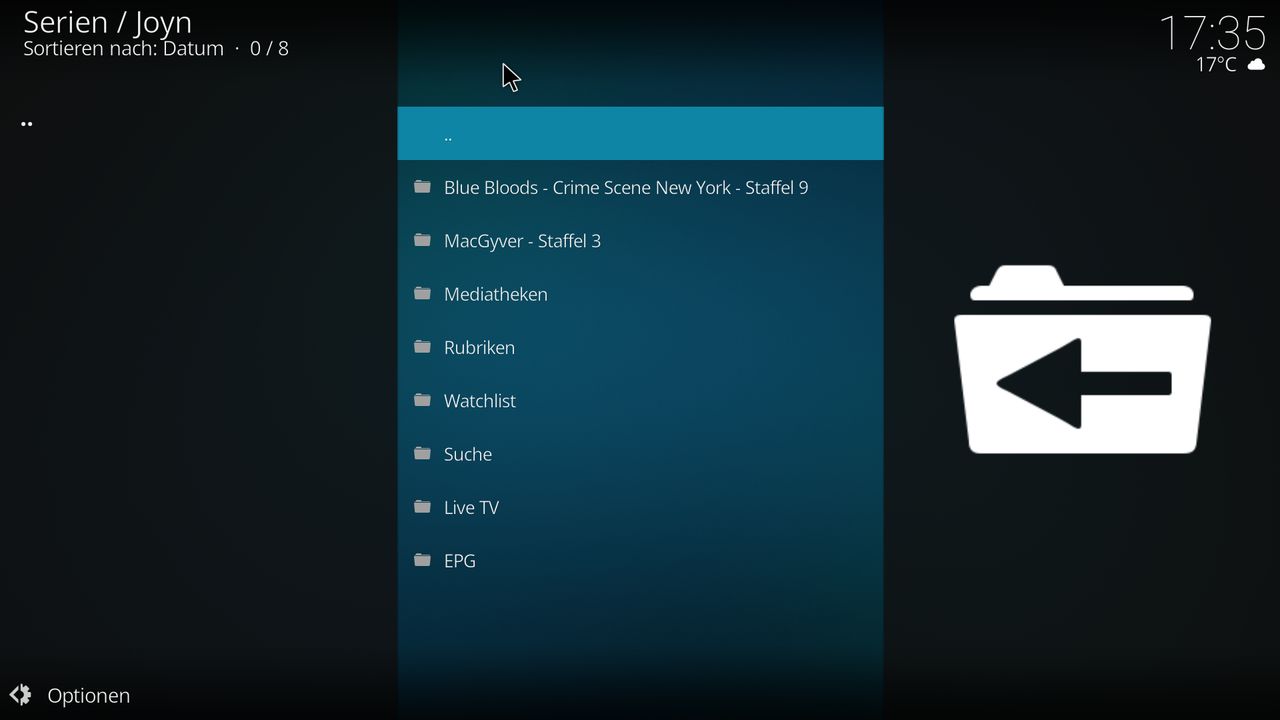This screenshot has height=720, width=1280.
Task: Open MacGyver - Staffel 3 entry
Action: [x=640, y=240]
